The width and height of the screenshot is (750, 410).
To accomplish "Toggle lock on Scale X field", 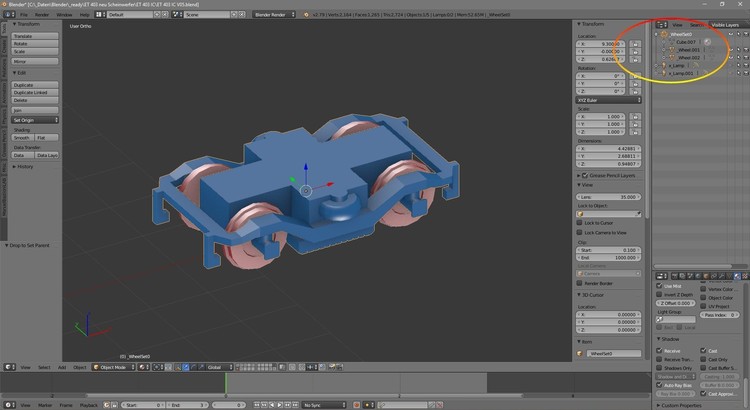I will [x=635, y=117].
